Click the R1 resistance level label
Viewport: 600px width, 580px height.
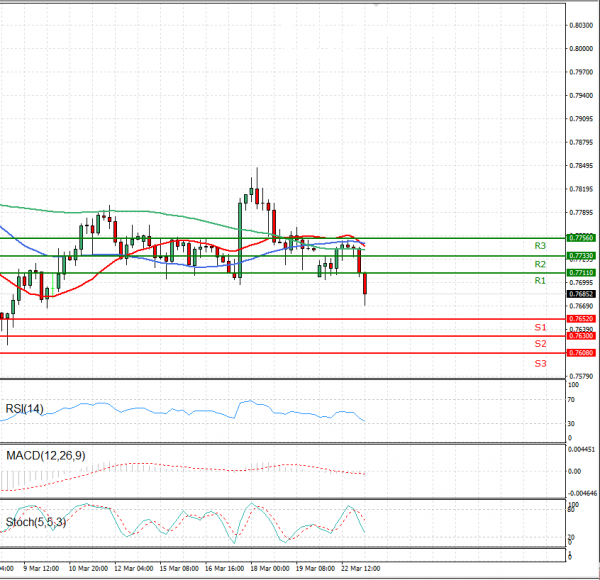pyautogui.click(x=539, y=281)
